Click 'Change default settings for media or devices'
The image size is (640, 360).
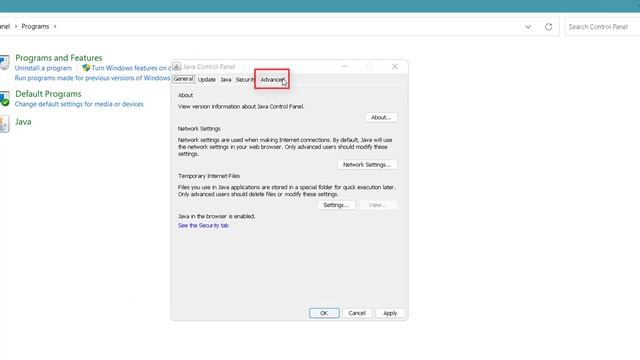click(79, 104)
